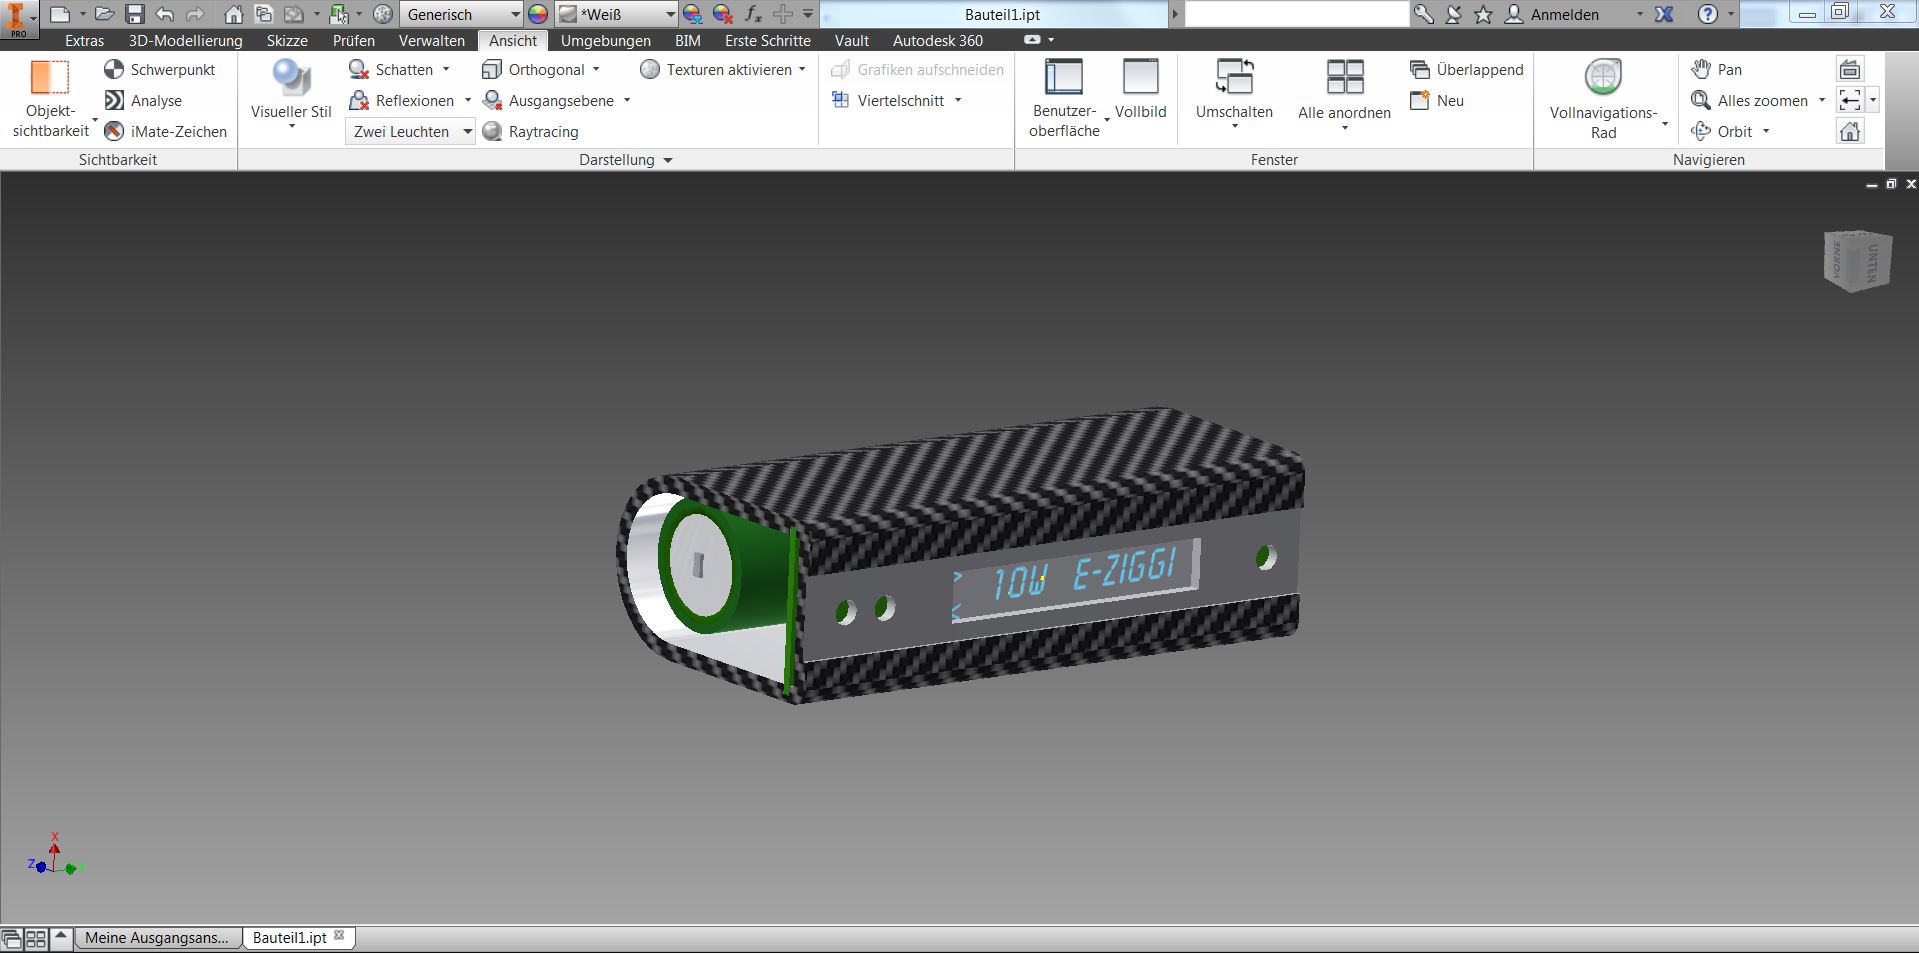Screen dimensions: 1919x954
Task: Click the Schwerpunkt center of gravity icon
Action: click(114, 69)
